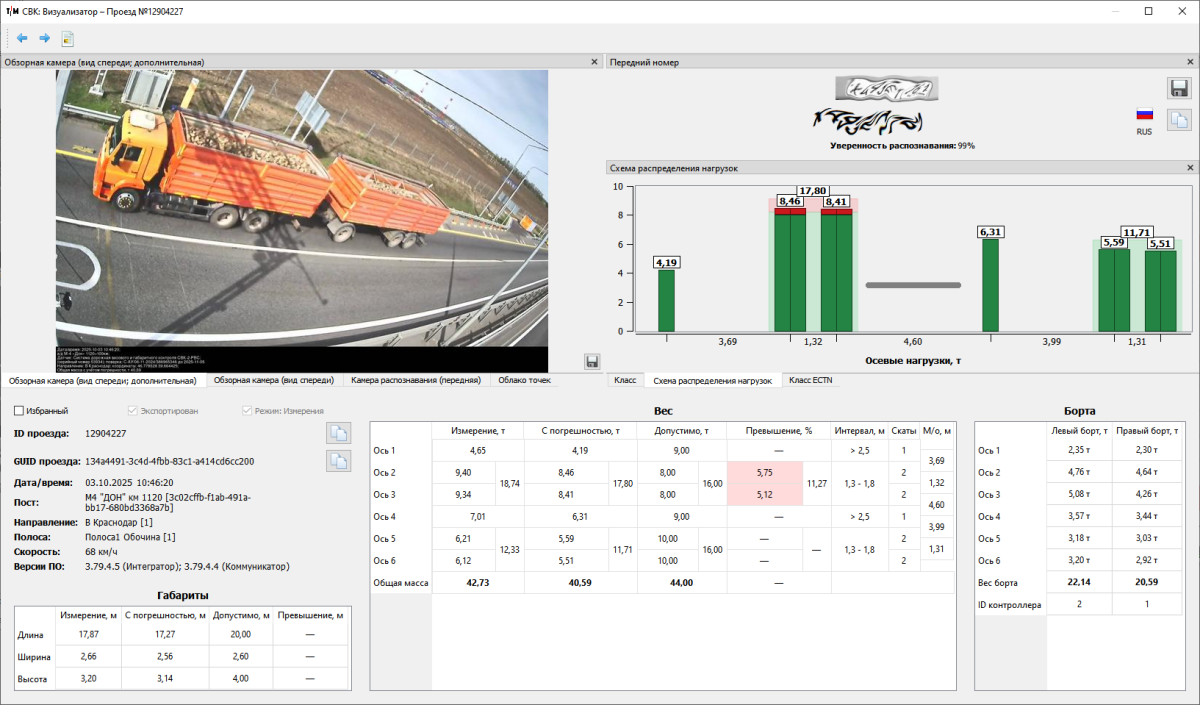Open the report document toolbar icon
Image resolution: width=1200 pixels, height=705 pixels.
coord(68,39)
